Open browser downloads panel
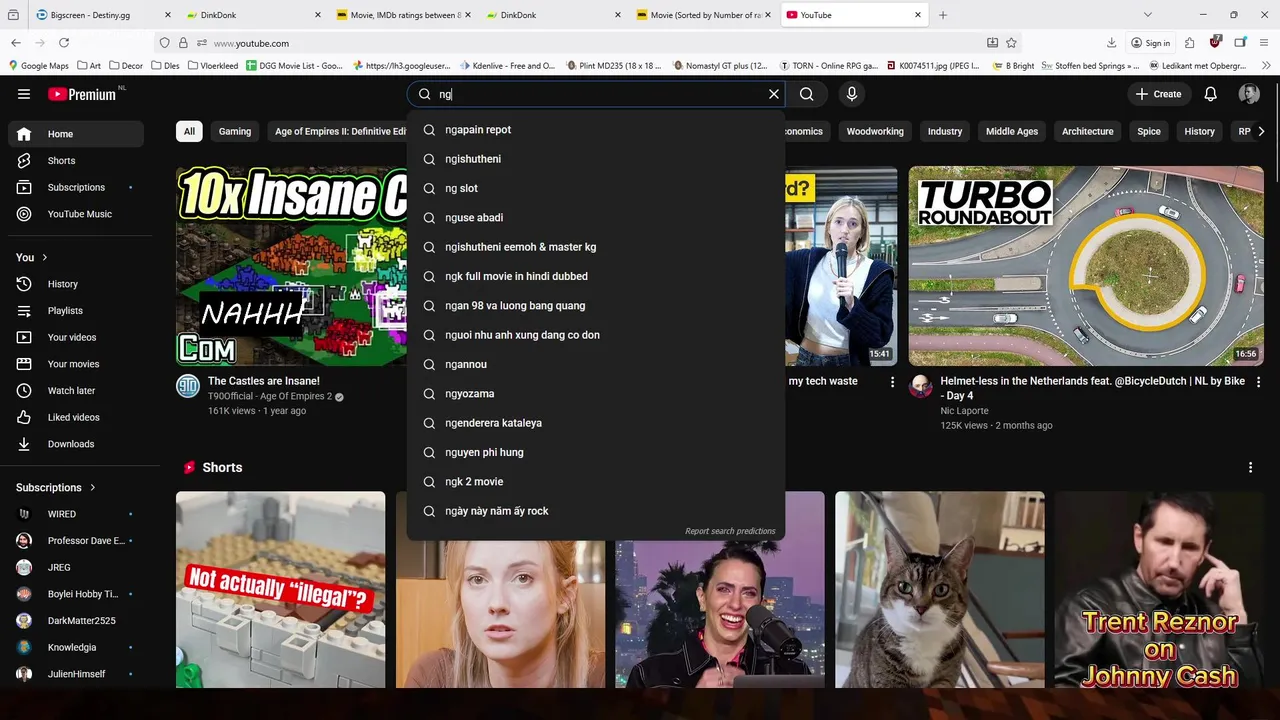 coord(1111,43)
